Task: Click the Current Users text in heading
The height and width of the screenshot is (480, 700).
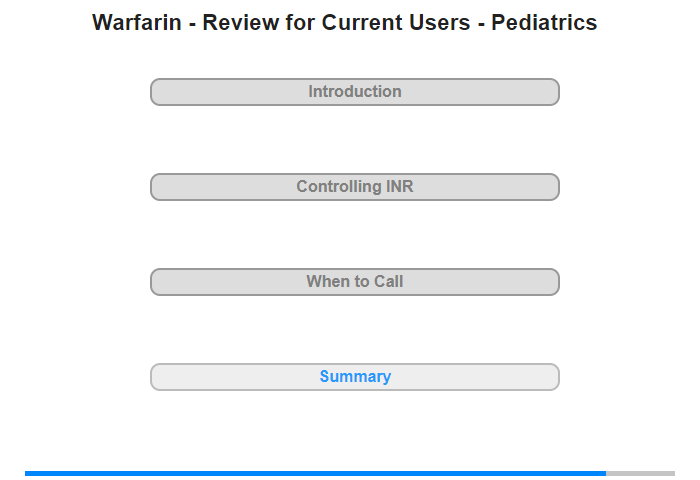Action: tap(396, 23)
